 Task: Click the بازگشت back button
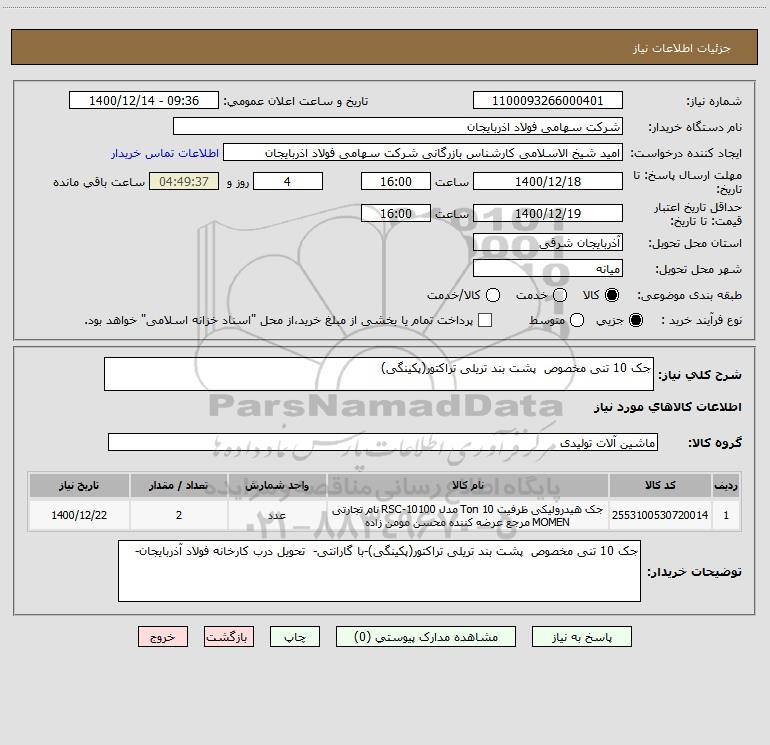229,637
